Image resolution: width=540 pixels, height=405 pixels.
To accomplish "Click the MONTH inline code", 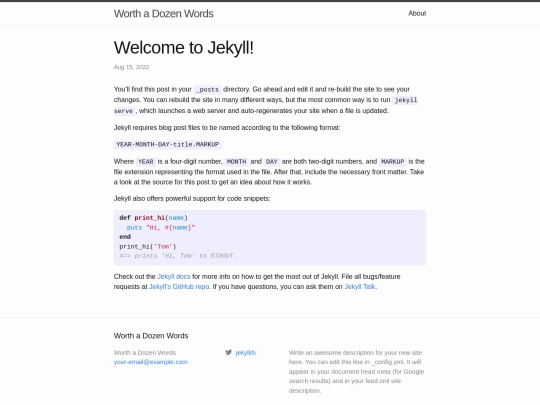I will click(x=237, y=162).
